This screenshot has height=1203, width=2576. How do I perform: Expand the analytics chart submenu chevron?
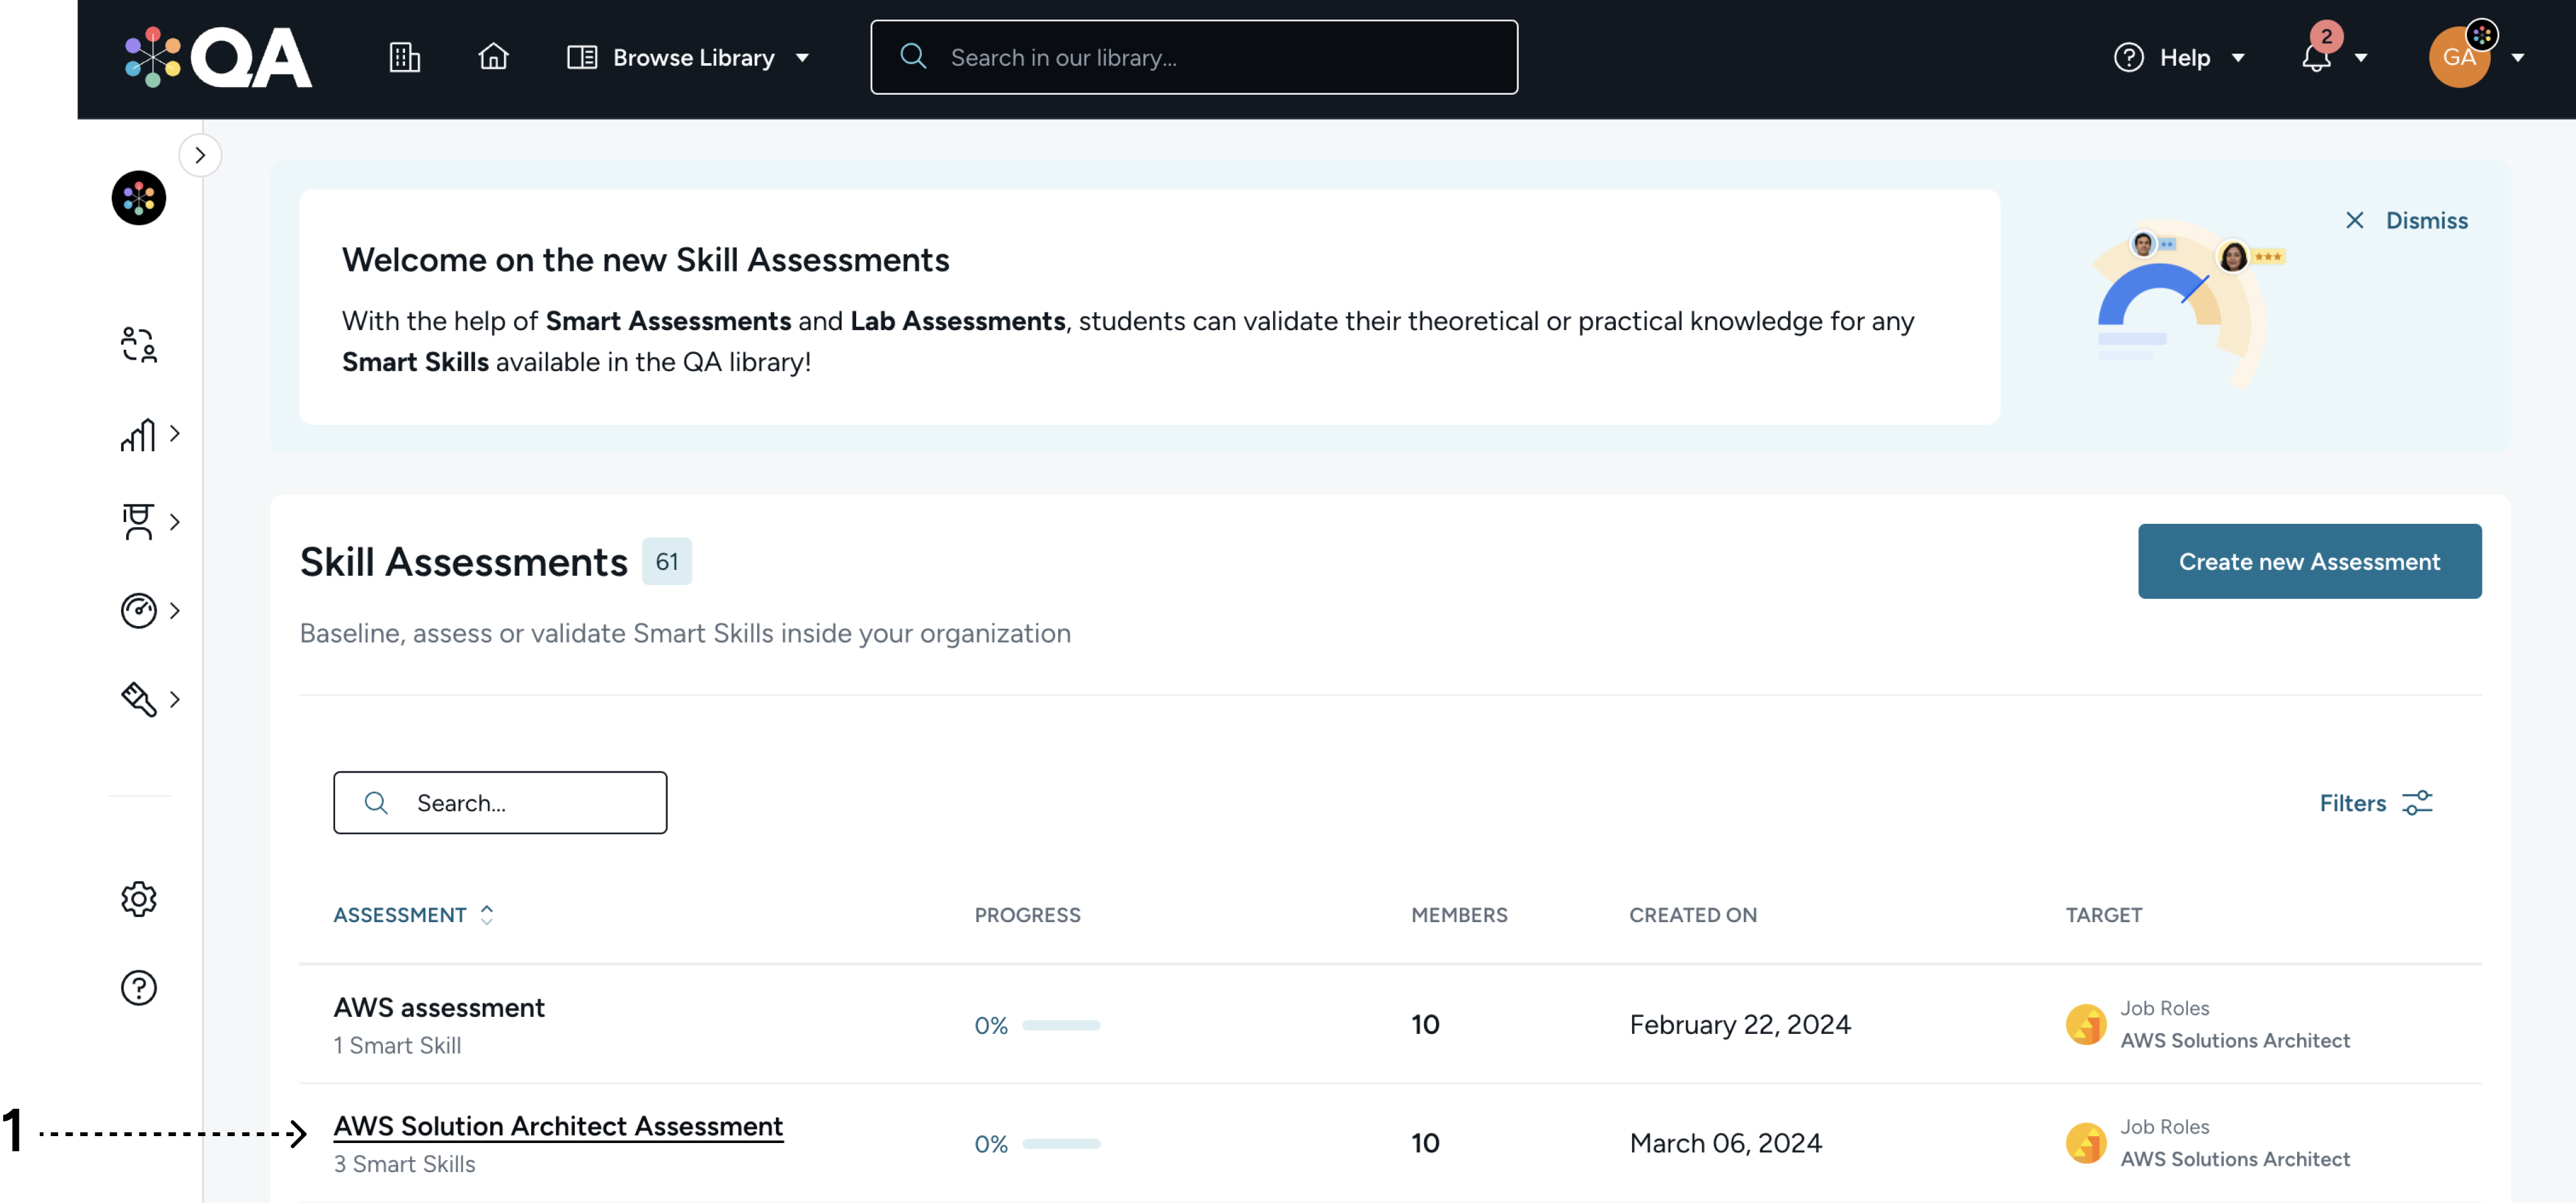pyautogui.click(x=175, y=434)
